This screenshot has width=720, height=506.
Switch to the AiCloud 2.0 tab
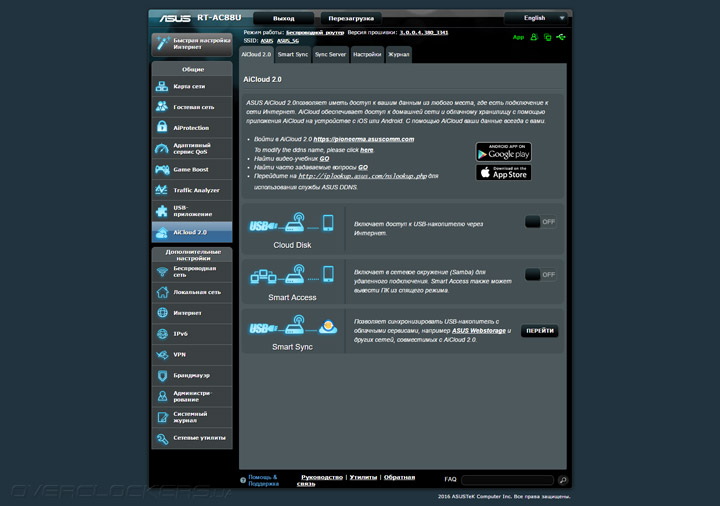256,55
